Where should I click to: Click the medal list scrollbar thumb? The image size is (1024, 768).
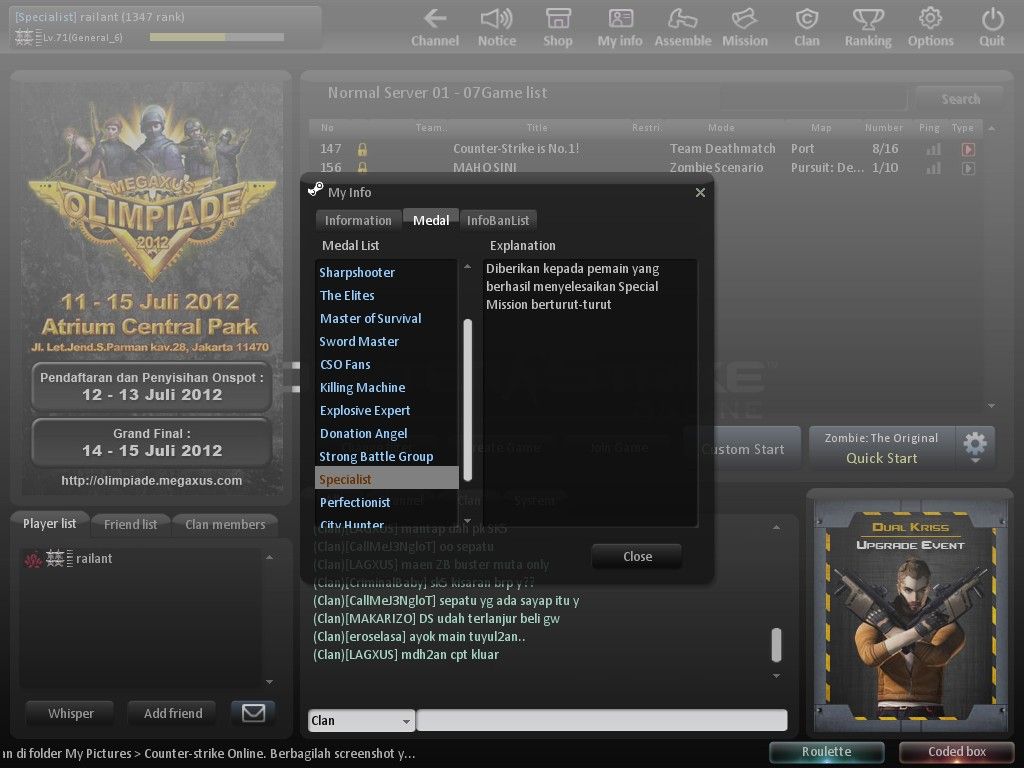[468, 400]
